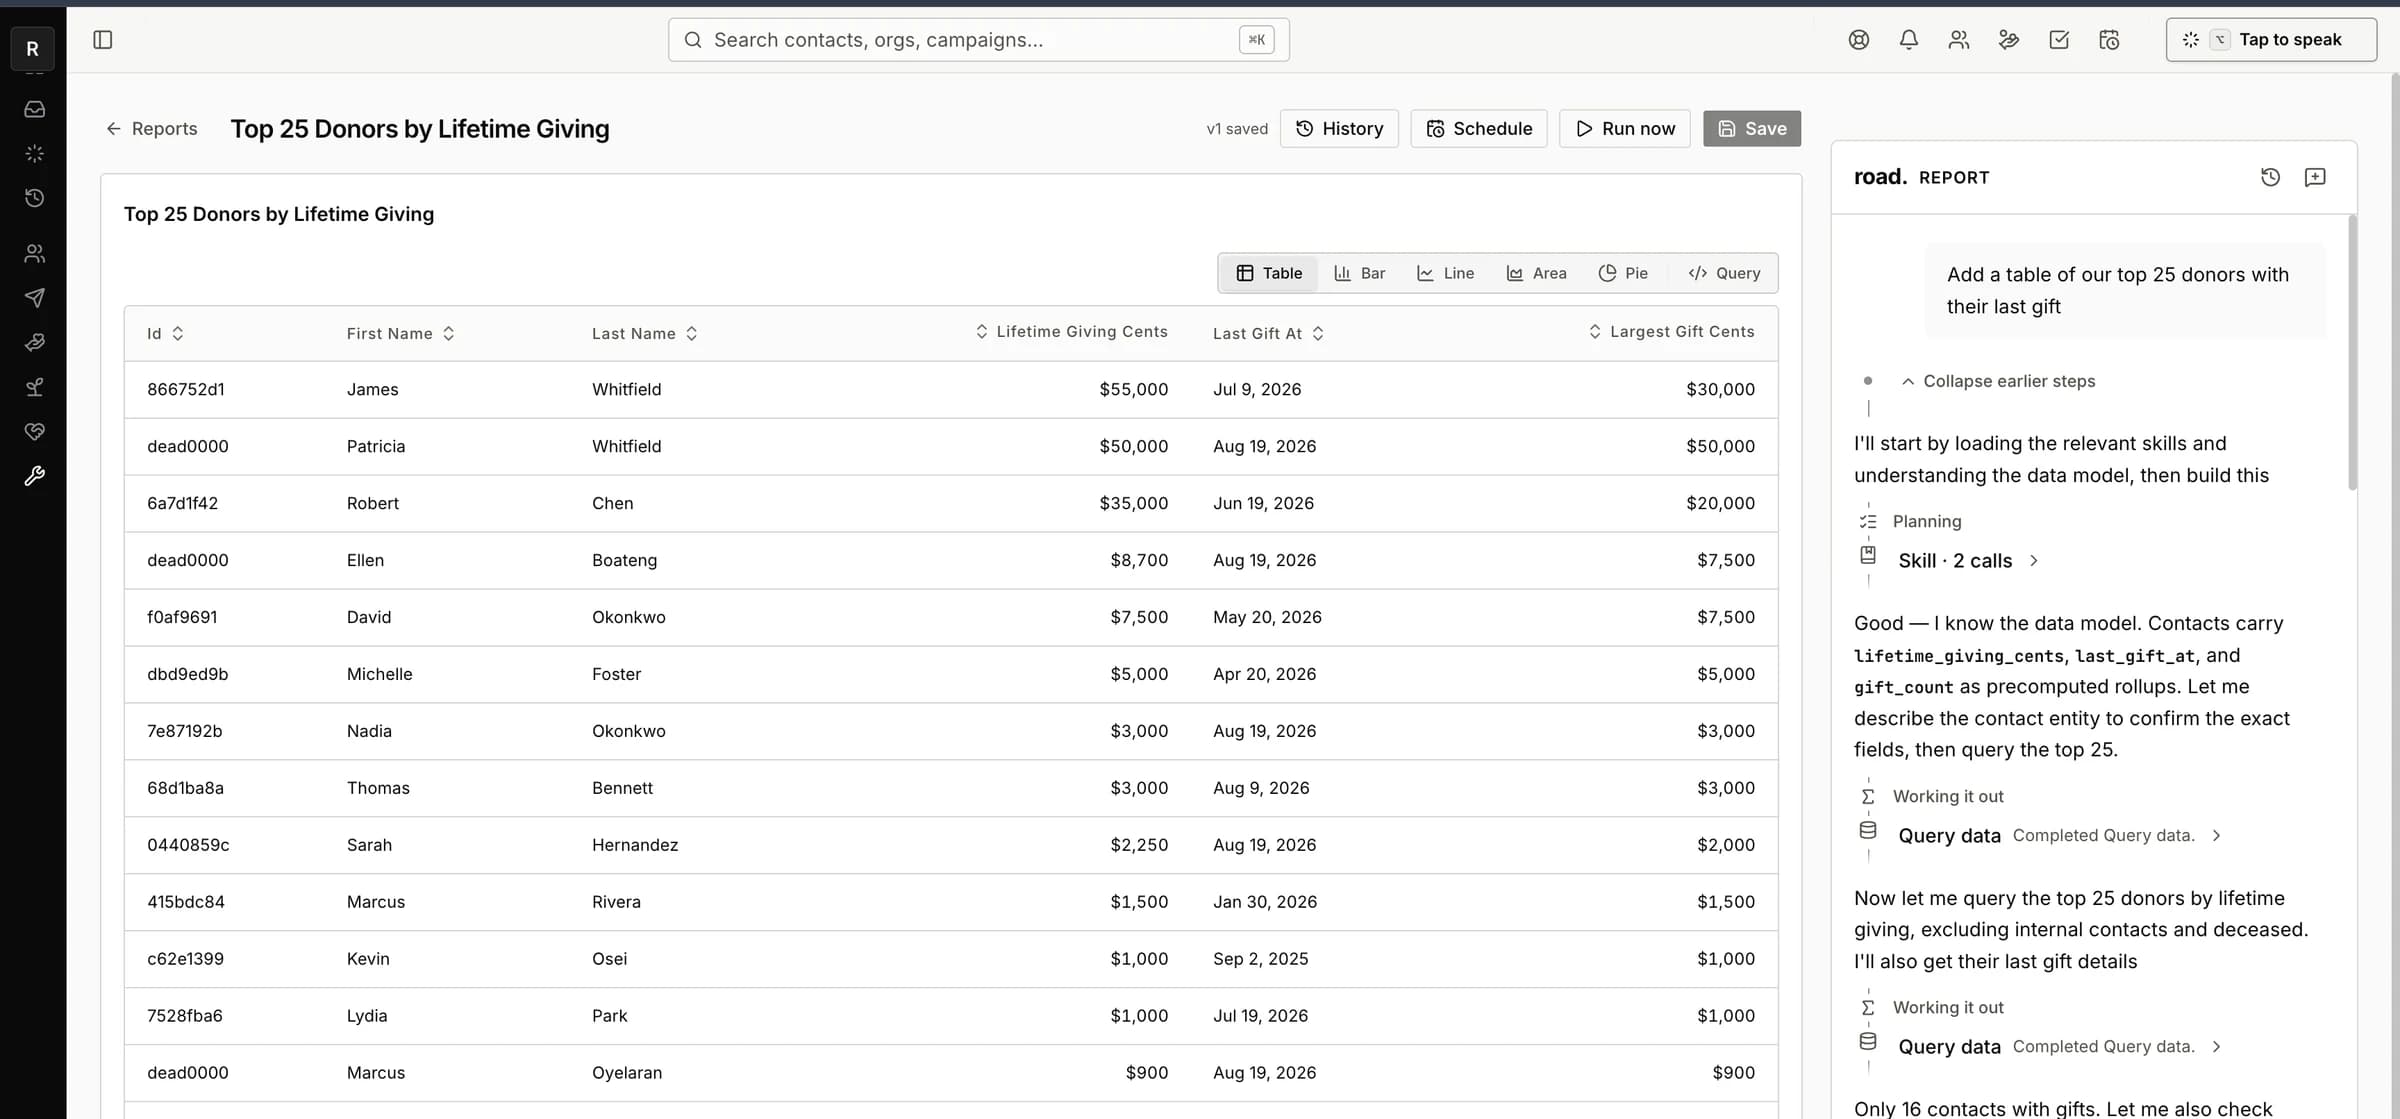
Task: Open the history clock sidebar icon
Action: [34, 198]
